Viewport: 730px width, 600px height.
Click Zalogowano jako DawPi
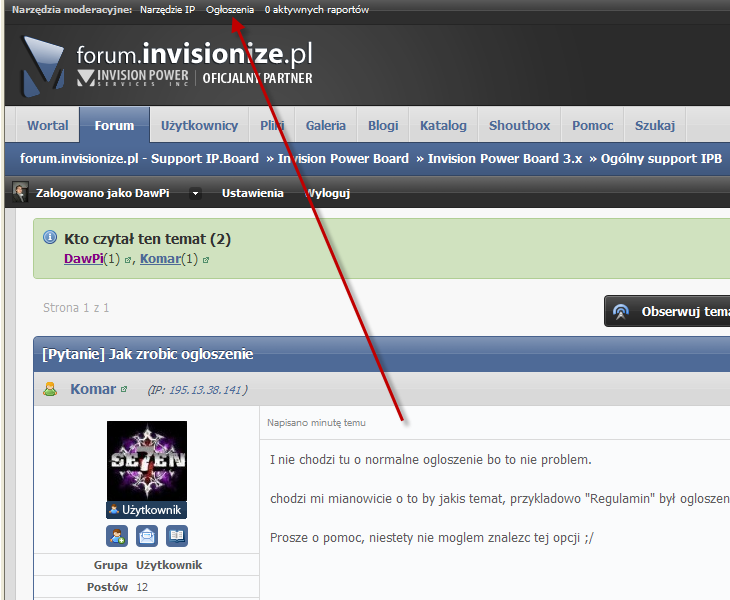(102, 193)
